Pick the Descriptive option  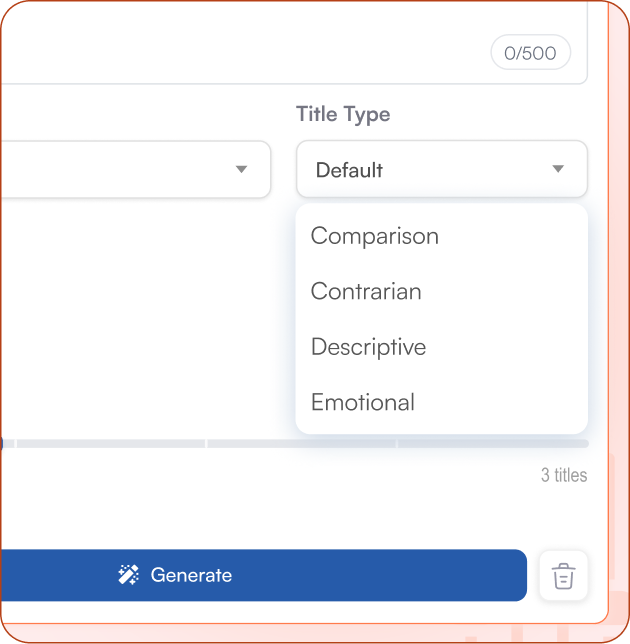click(x=368, y=347)
